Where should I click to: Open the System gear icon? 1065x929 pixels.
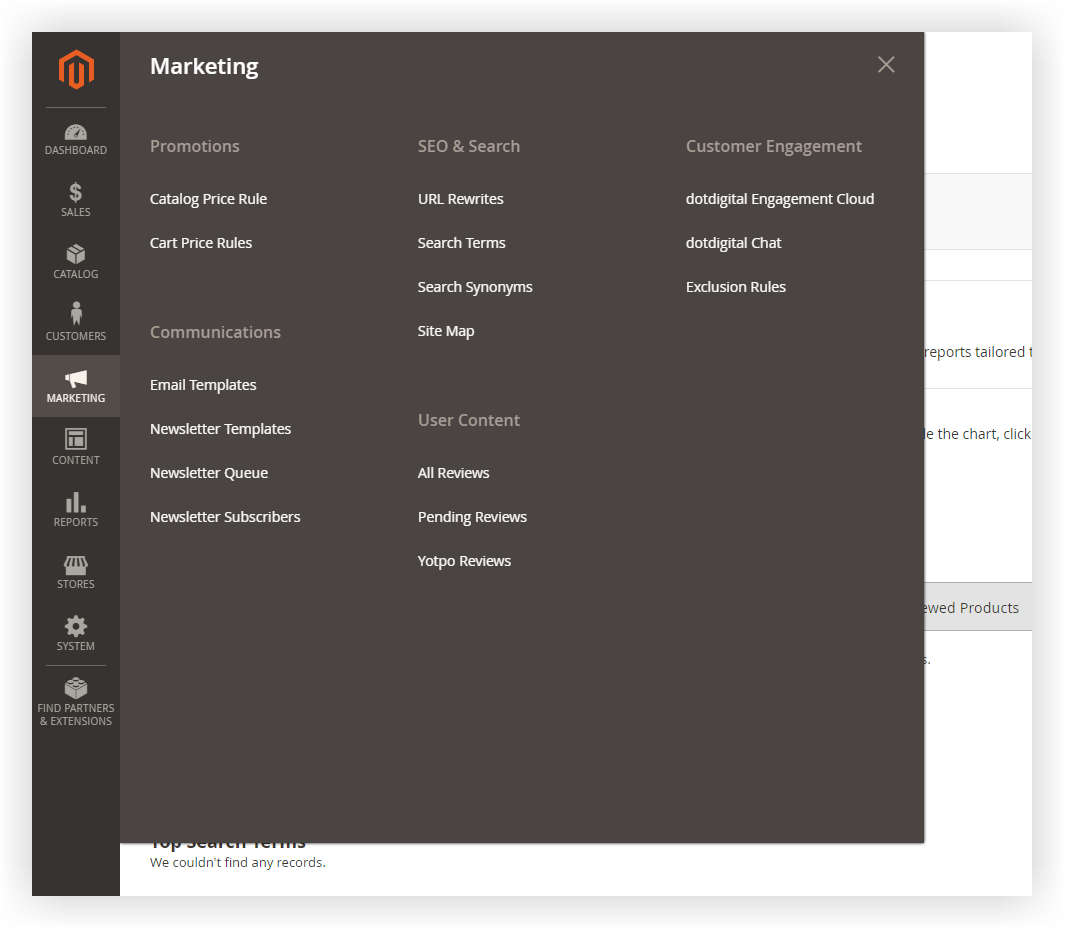[x=76, y=627]
